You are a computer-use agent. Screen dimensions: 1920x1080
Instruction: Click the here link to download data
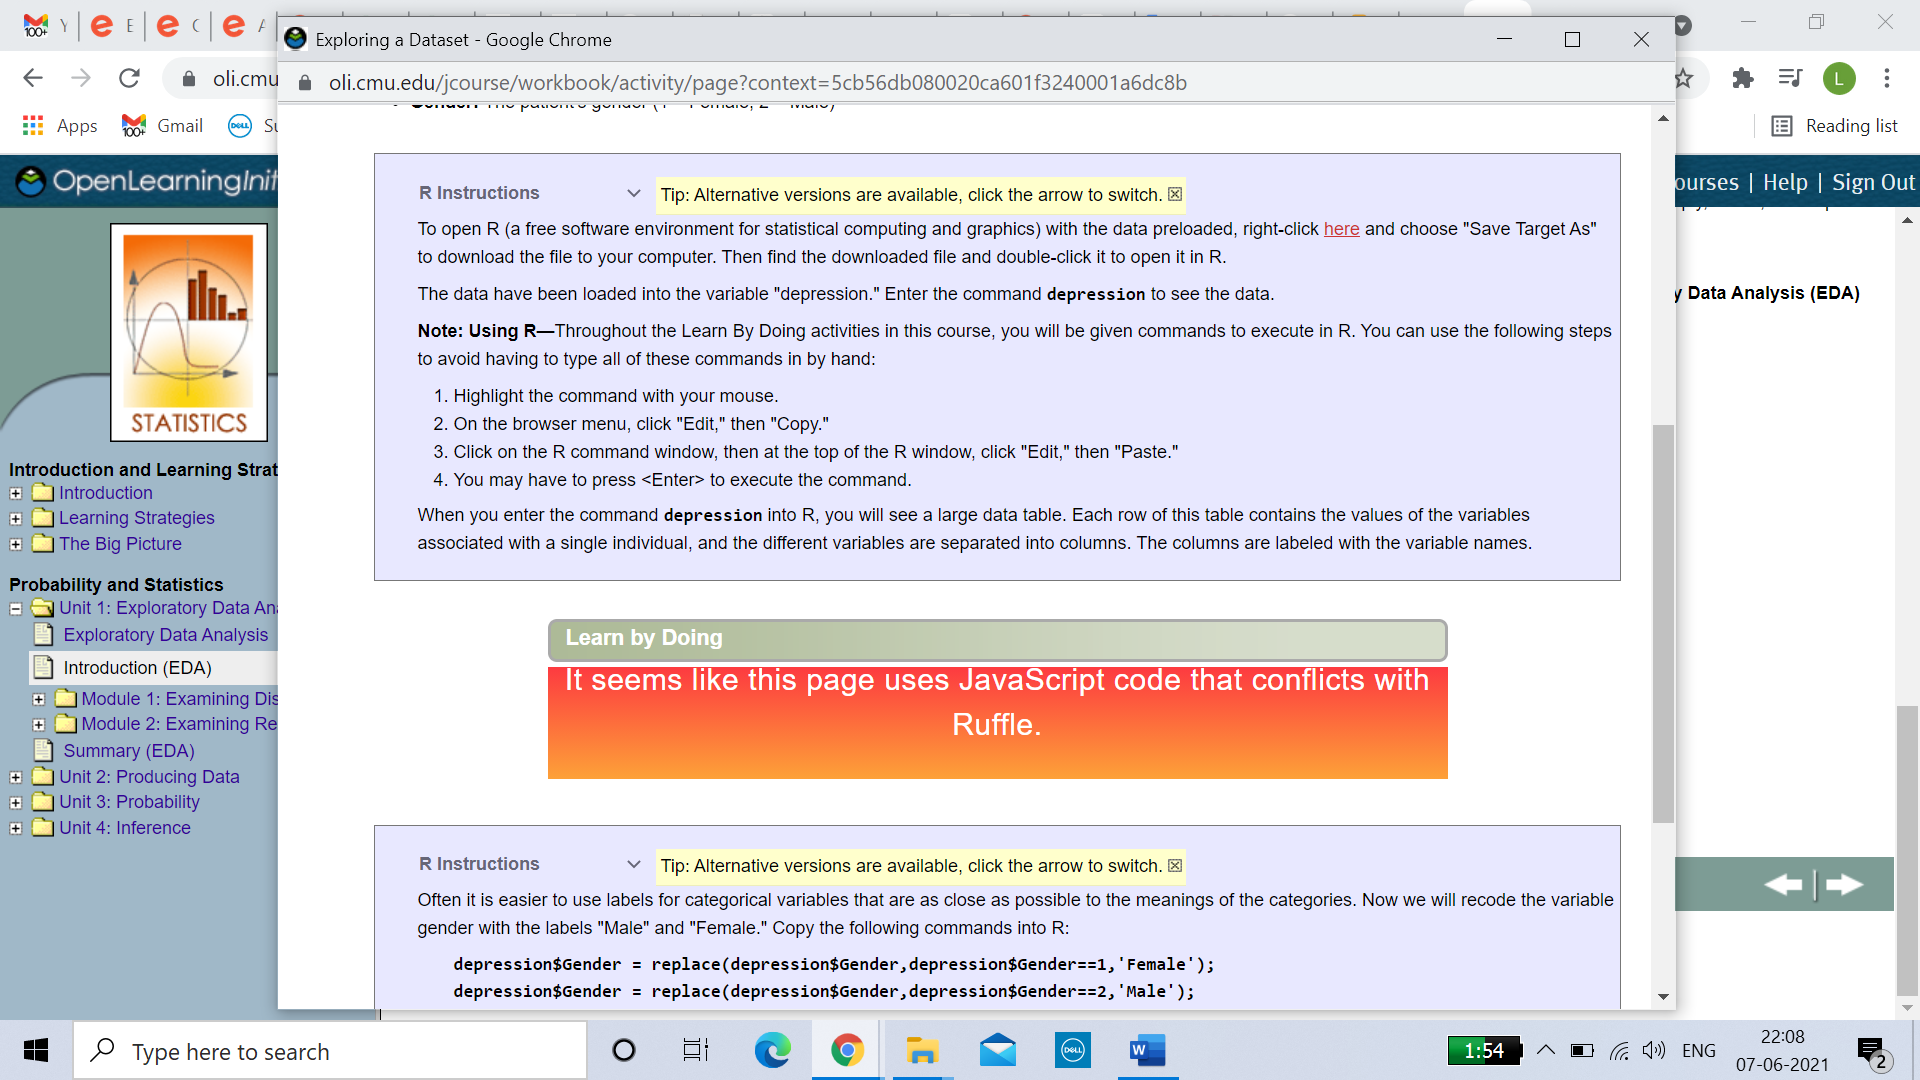point(1341,229)
